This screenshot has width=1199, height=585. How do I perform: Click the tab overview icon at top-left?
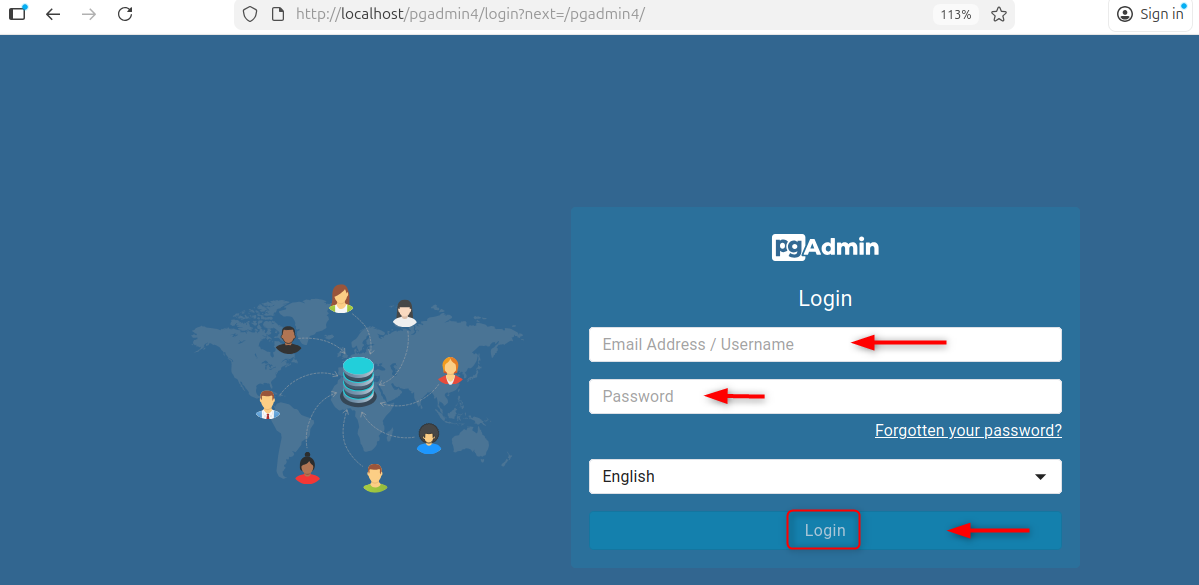tap(17, 14)
